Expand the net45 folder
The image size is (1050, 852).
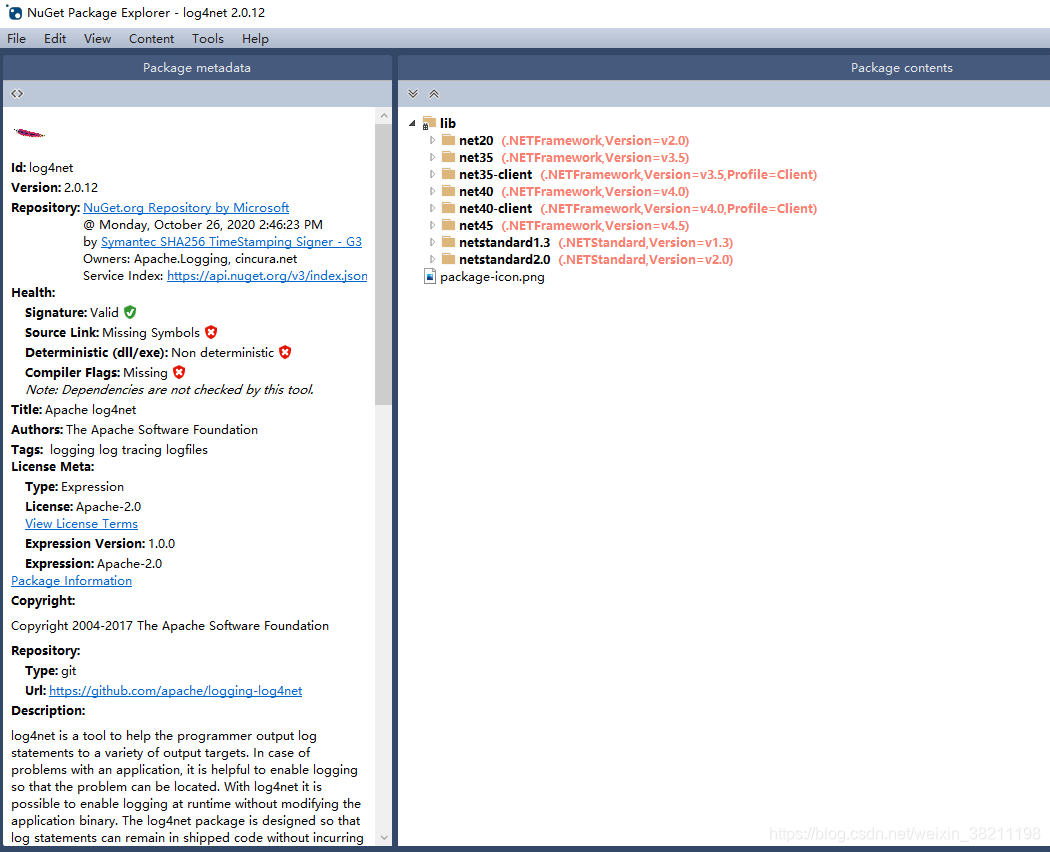point(432,226)
